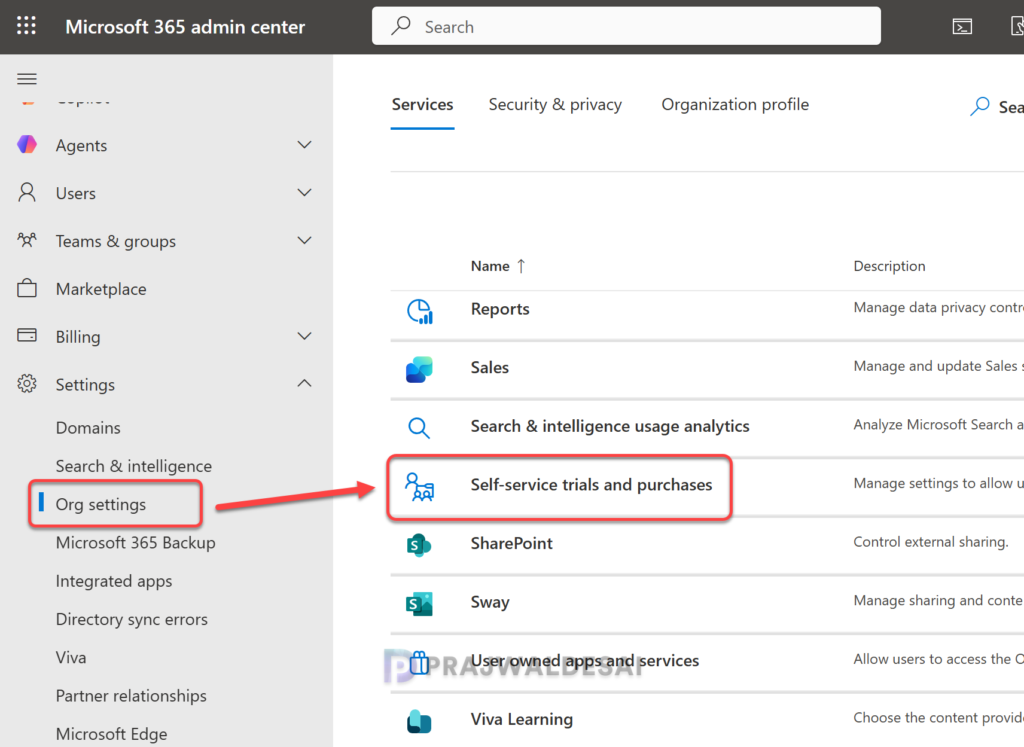Image resolution: width=1024 pixels, height=747 pixels.
Task: Open Partner relationships in sidebar
Action: [x=131, y=696]
